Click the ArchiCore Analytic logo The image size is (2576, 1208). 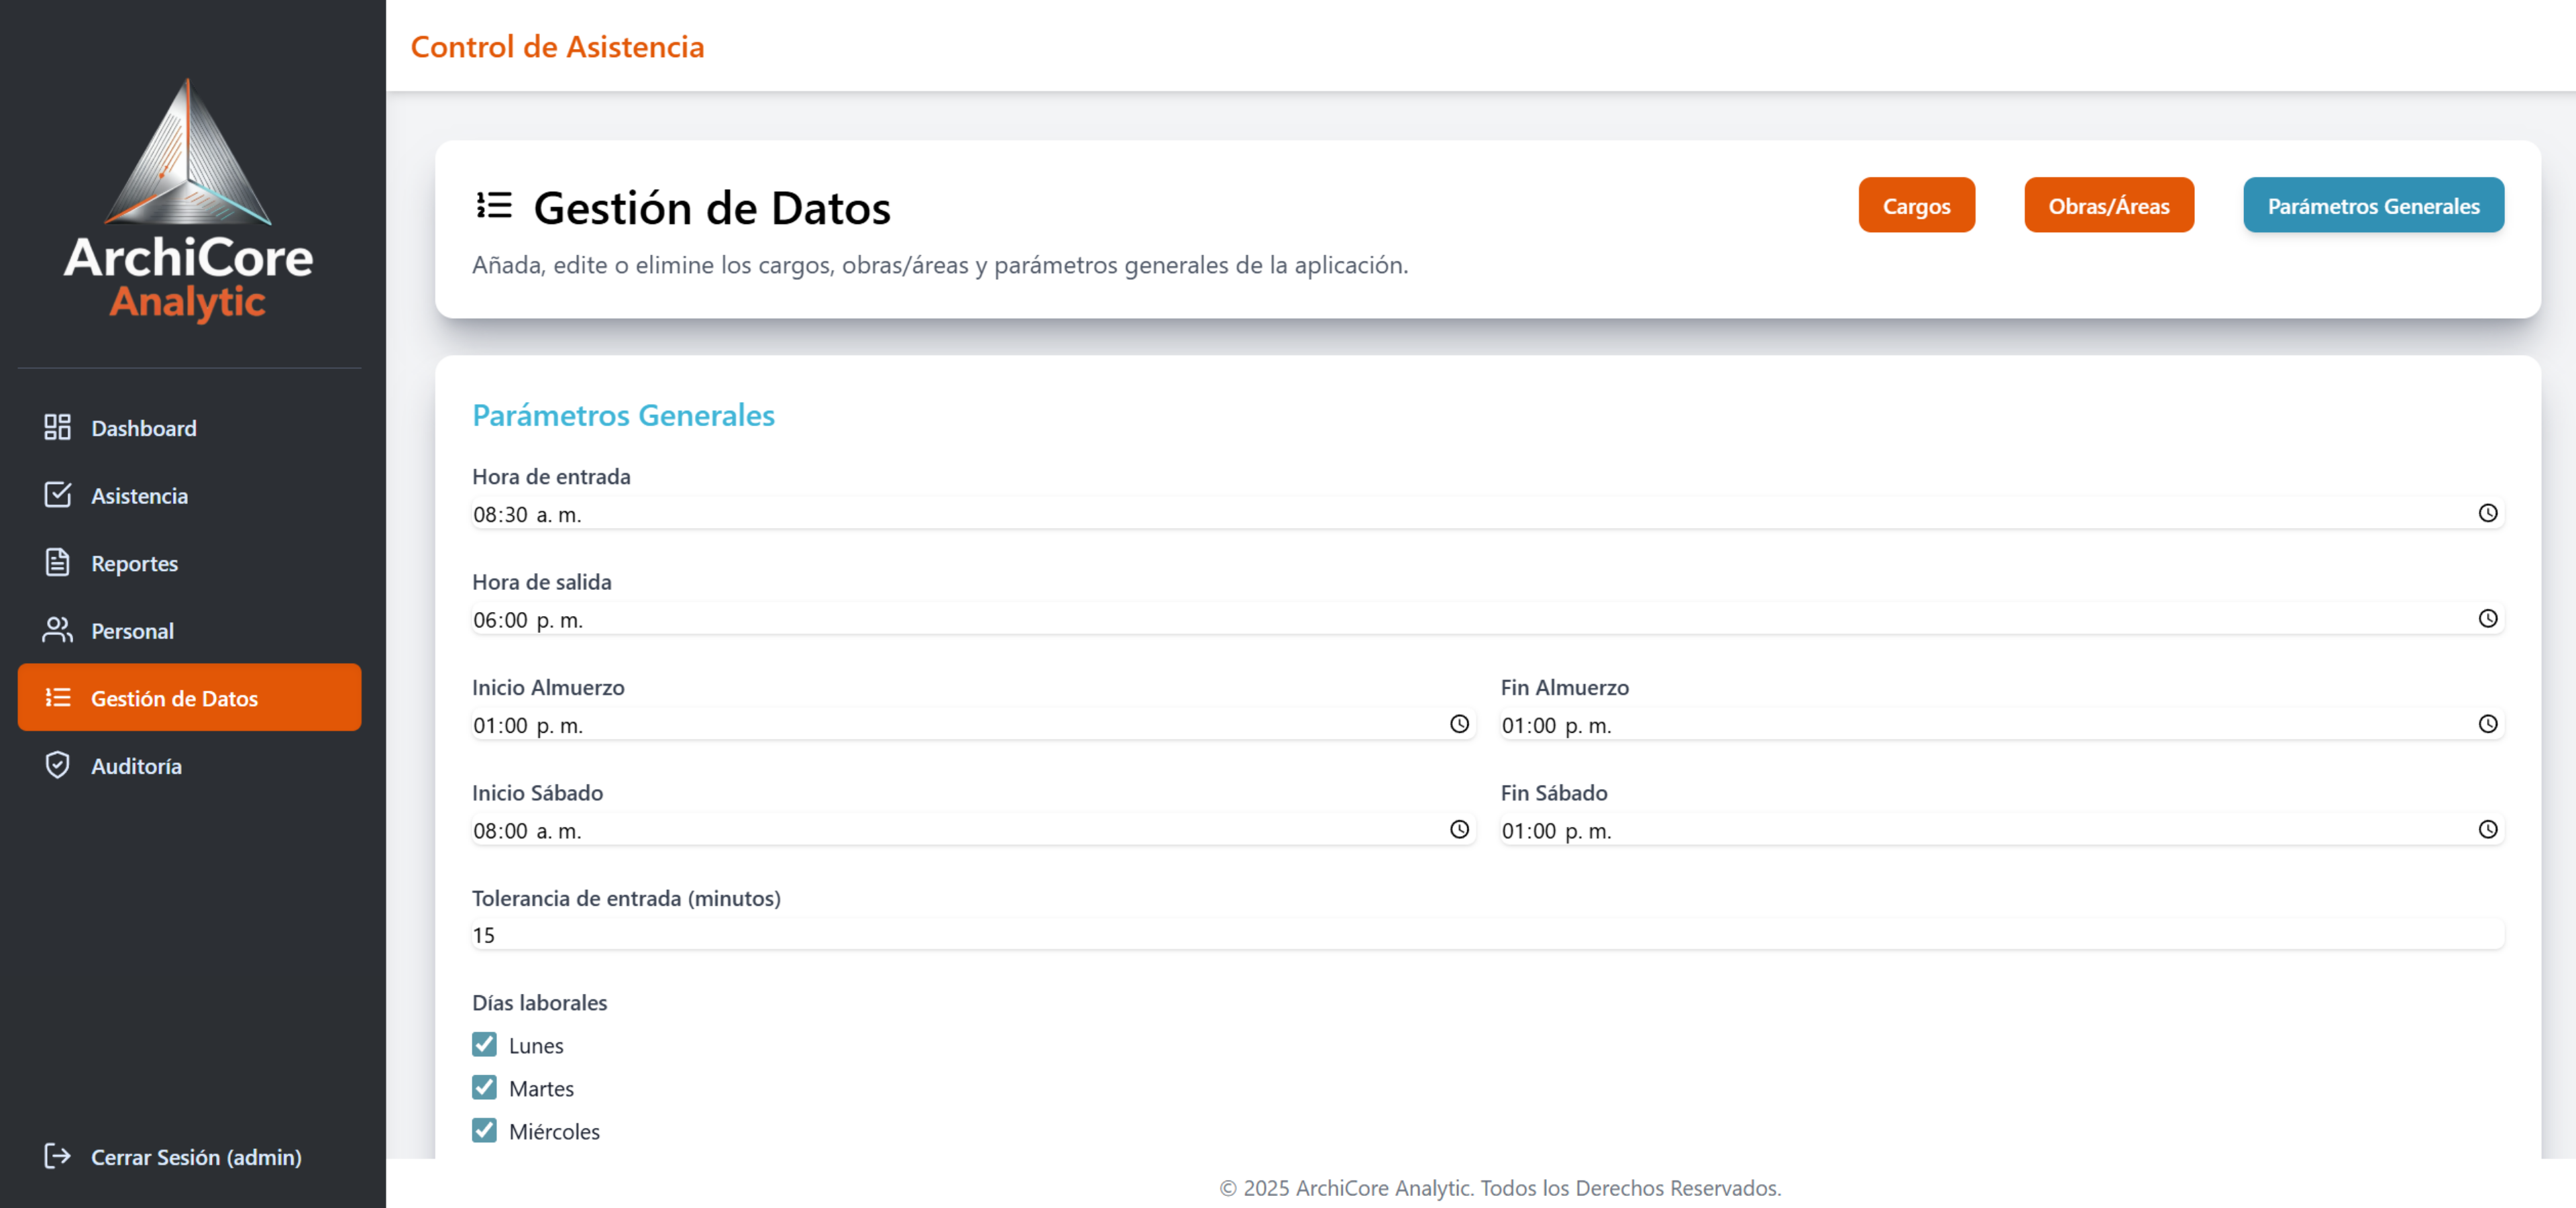tap(189, 201)
